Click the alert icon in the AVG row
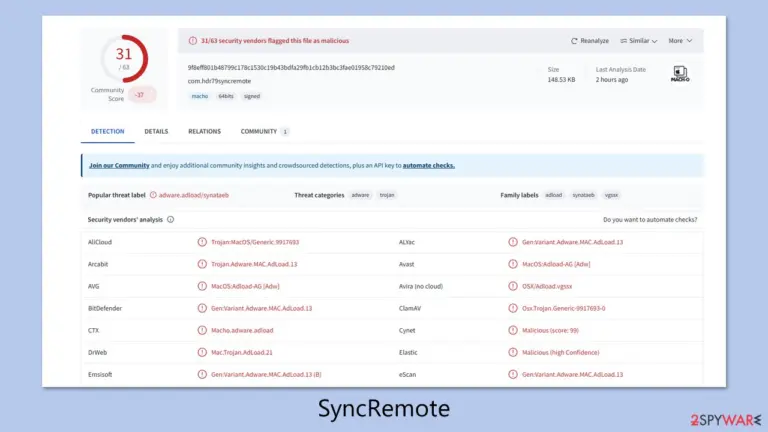Image resolution: width=768 pixels, height=432 pixels. point(202,286)
